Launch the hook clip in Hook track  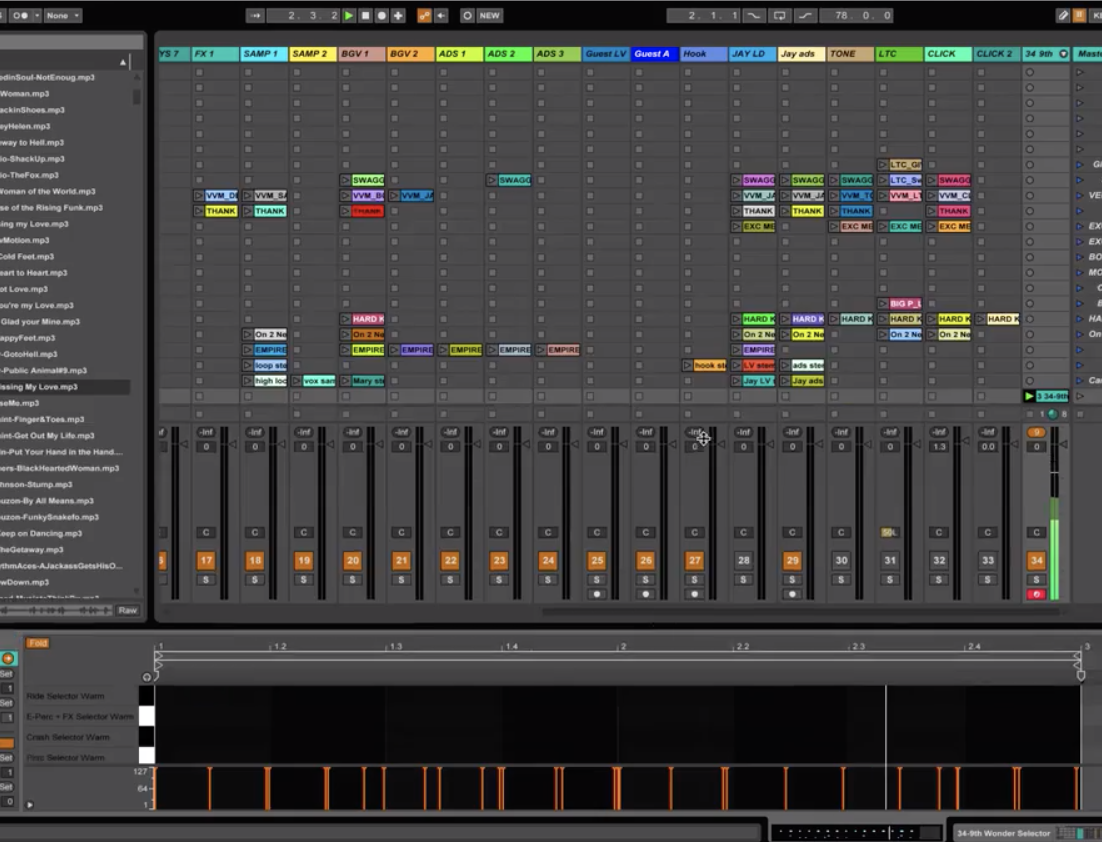pos(688,366)
